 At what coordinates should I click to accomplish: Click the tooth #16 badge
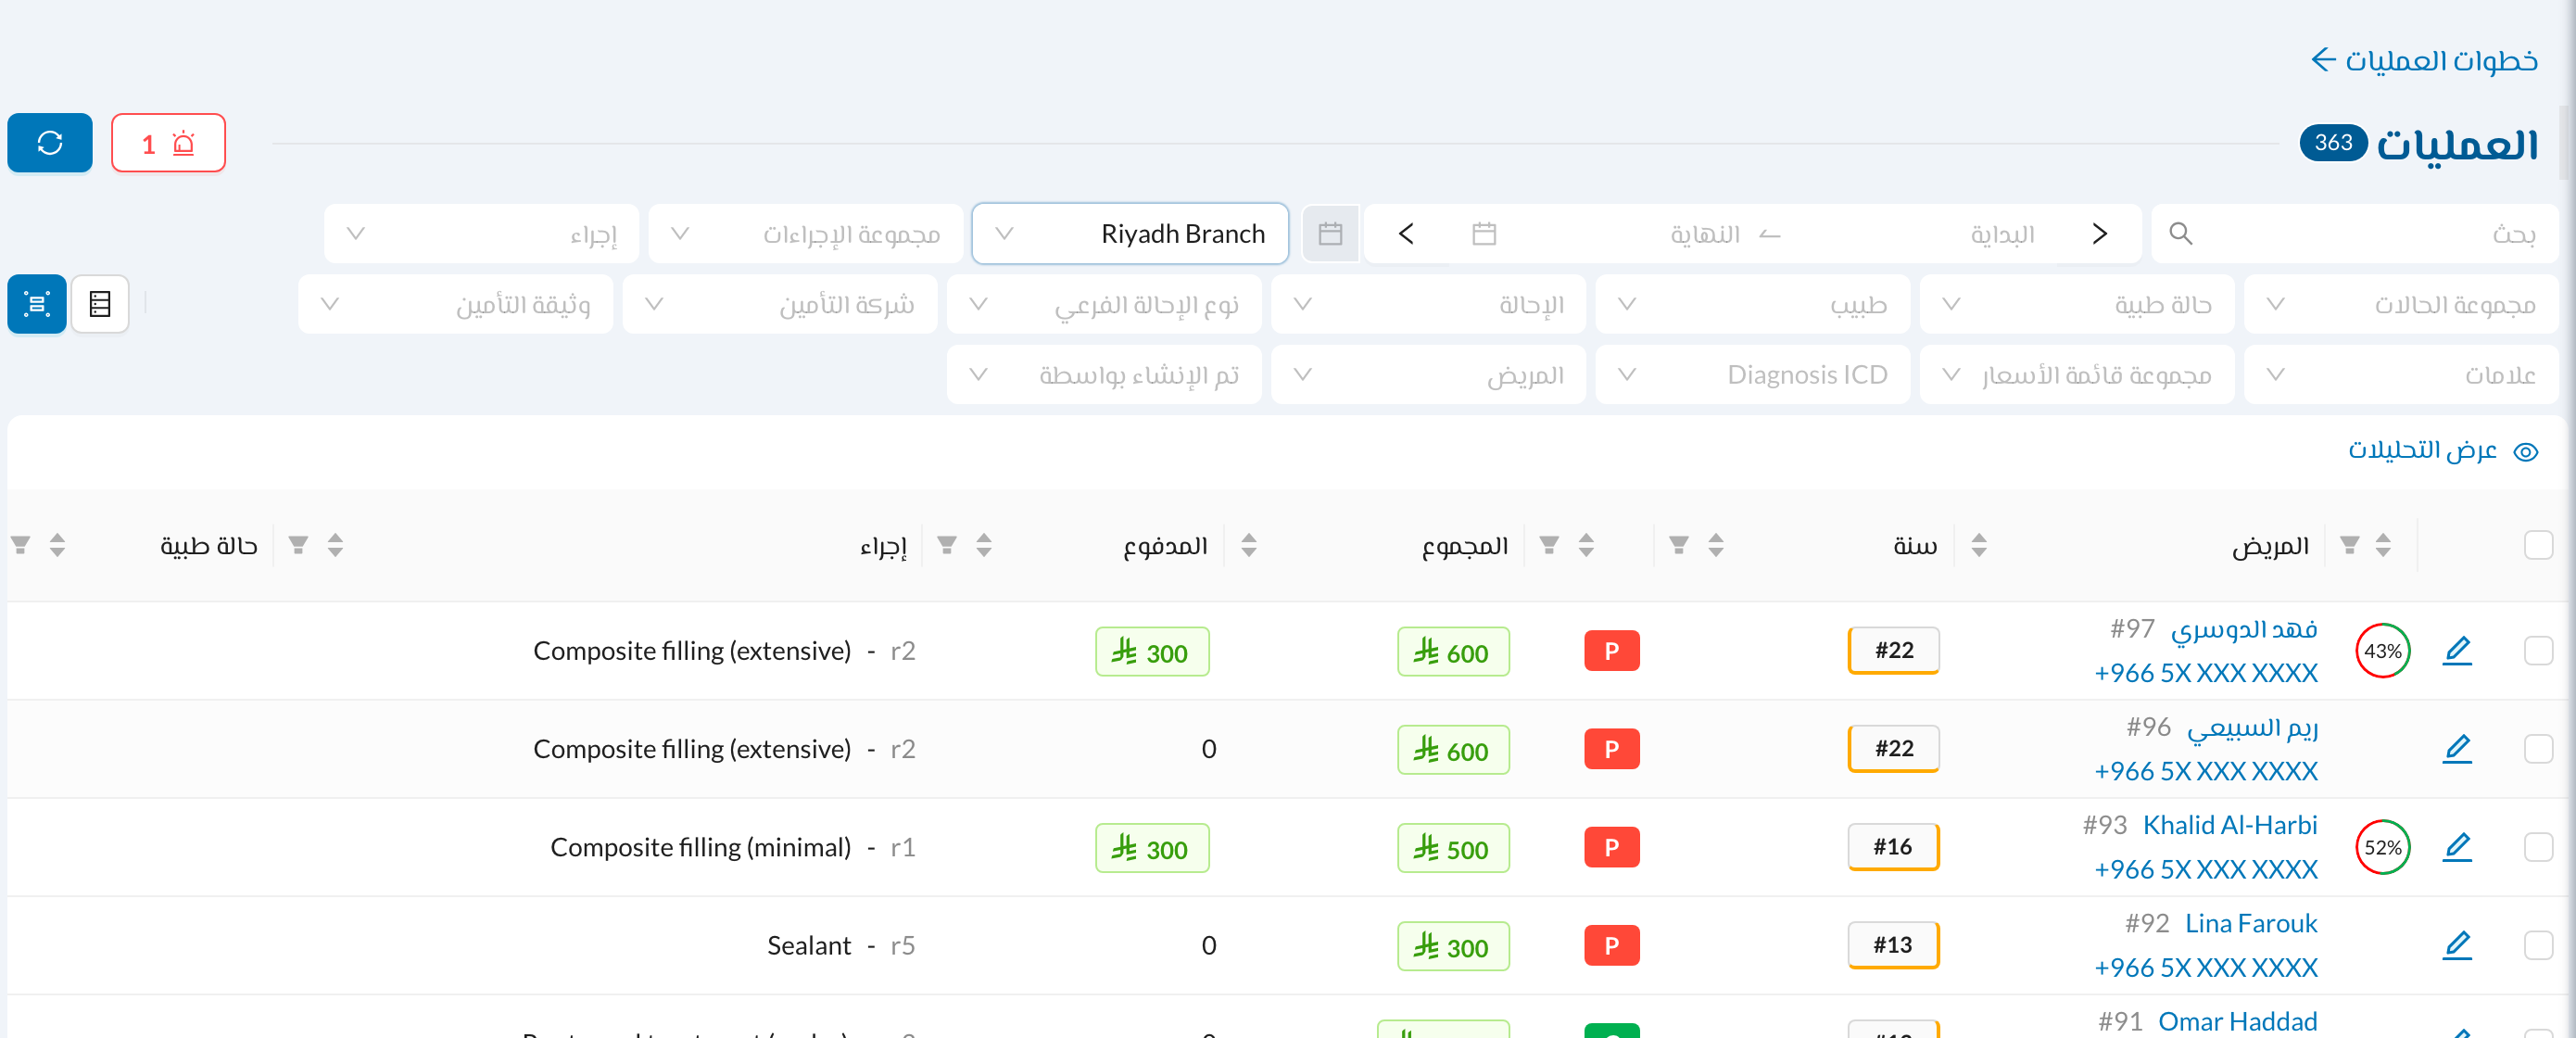point(1893,847)
